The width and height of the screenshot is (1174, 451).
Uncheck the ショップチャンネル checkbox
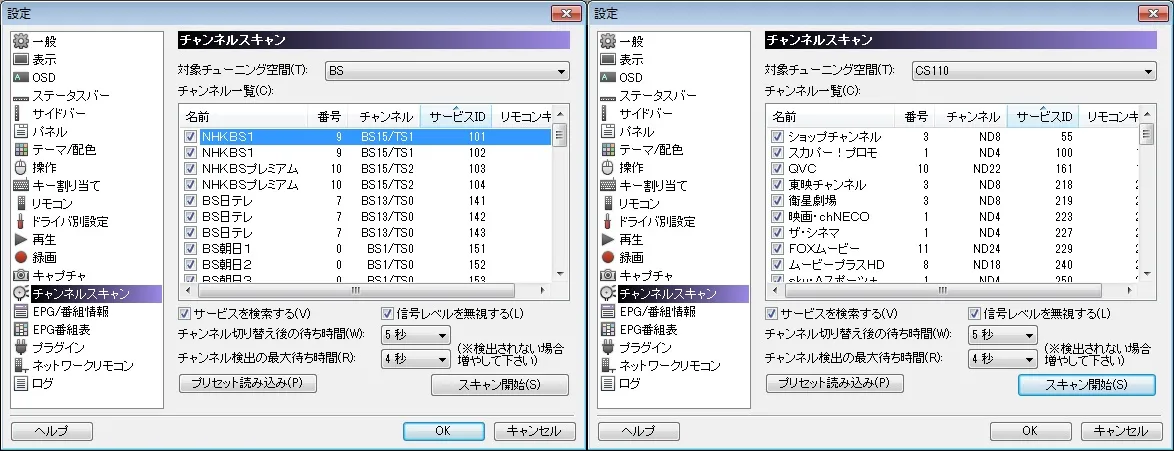(777, 137)
